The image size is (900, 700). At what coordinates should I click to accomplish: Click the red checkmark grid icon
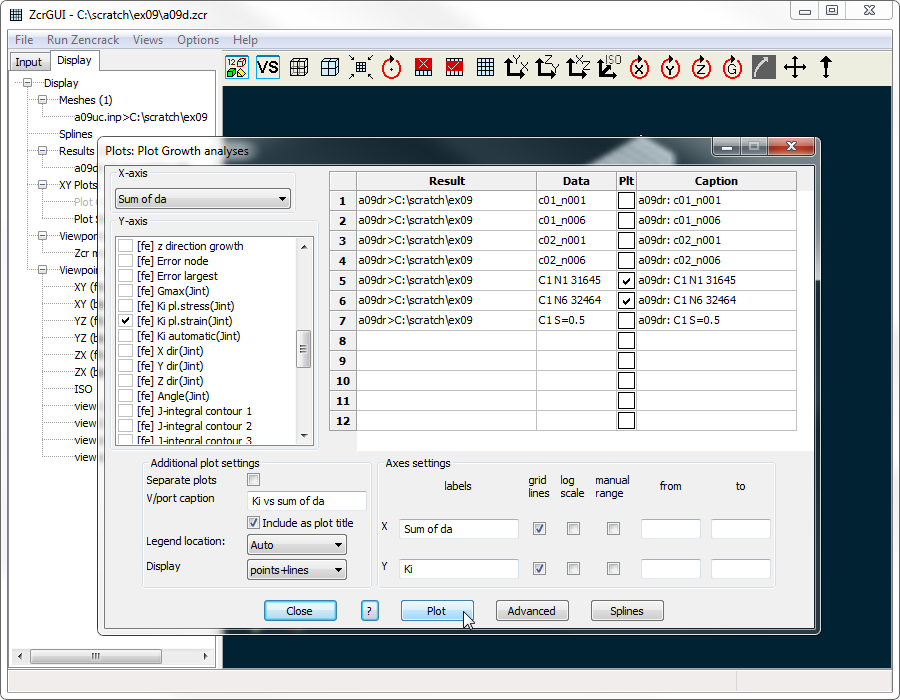click(x=454, y=68)
